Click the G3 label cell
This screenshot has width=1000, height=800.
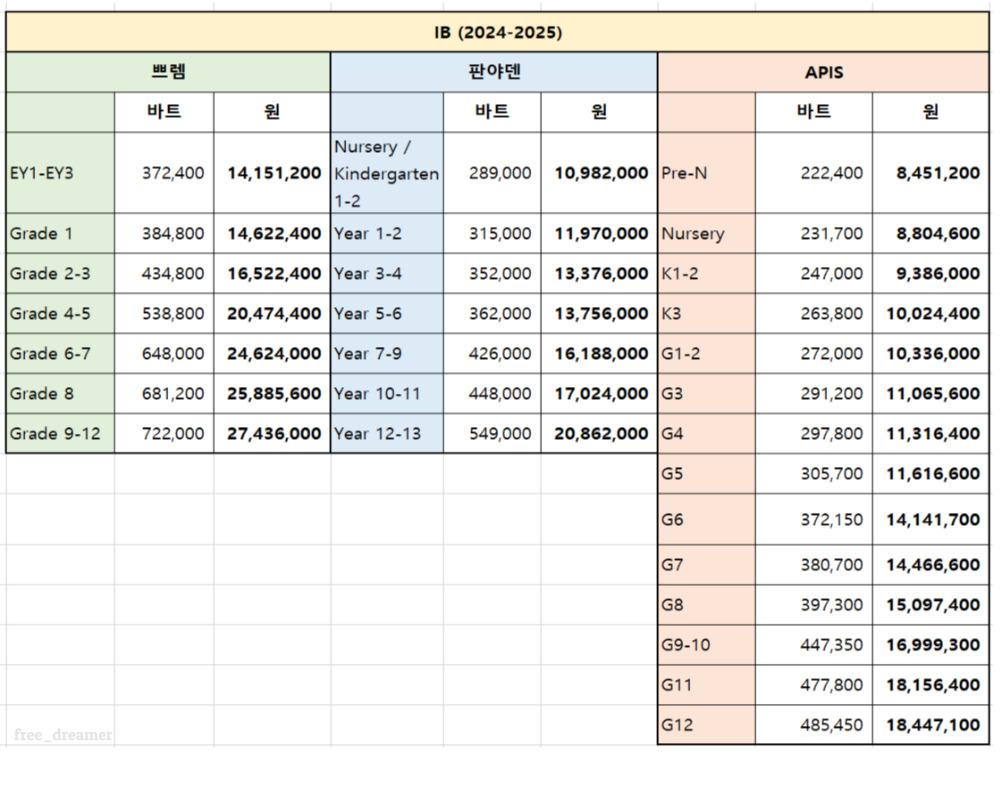click(707, 394)
